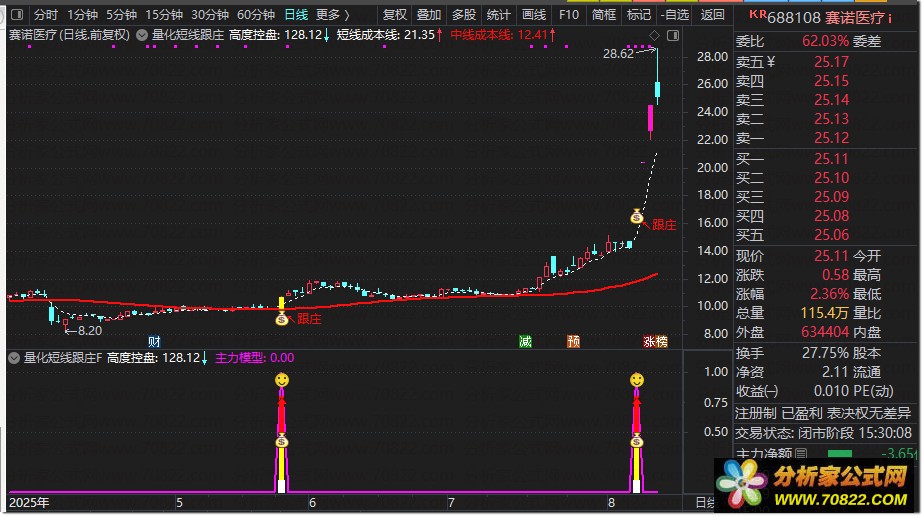Viewport: 924px width, 516px height.
Task: Click the 主力模型 0.00 label
Action: point(255,358)
